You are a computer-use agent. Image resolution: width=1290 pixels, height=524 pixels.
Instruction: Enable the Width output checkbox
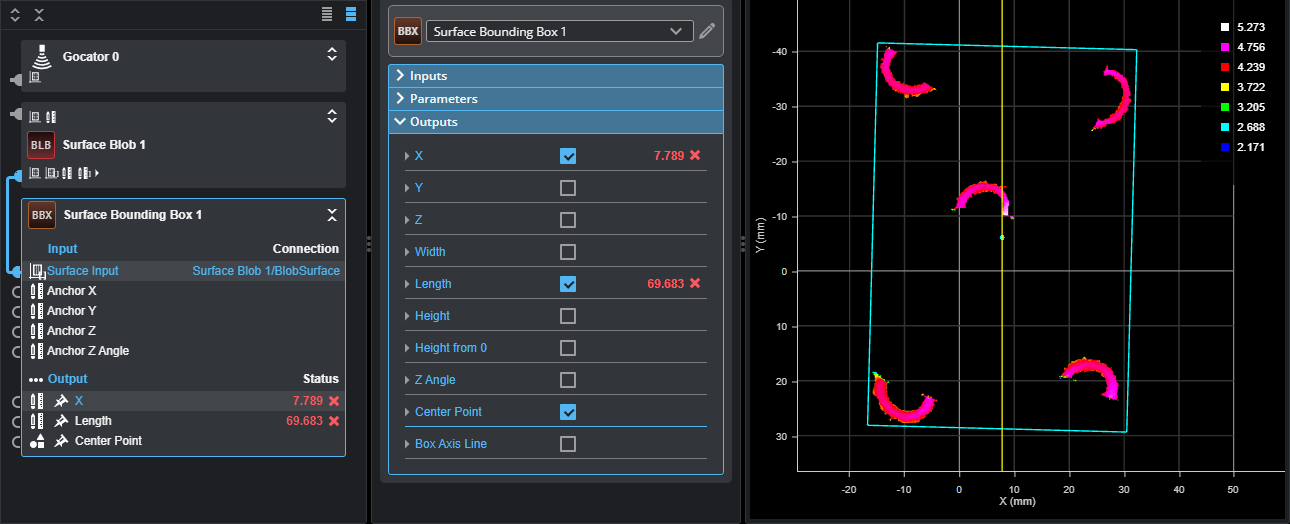(x=568, y=252)
